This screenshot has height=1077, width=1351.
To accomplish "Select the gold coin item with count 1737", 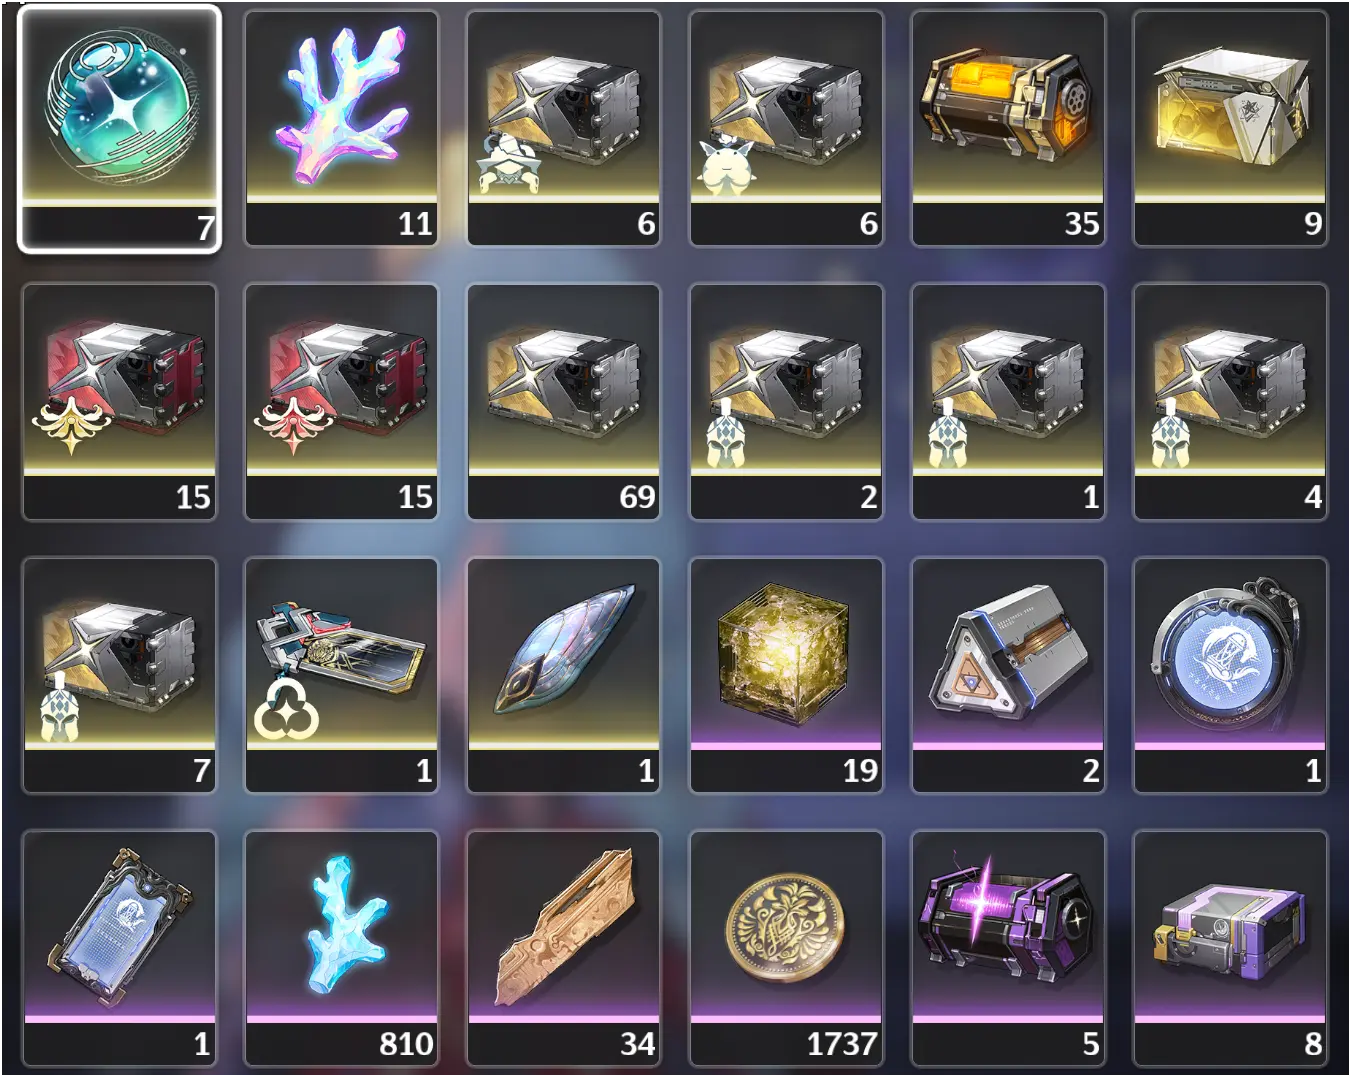I will coord(786,948).
